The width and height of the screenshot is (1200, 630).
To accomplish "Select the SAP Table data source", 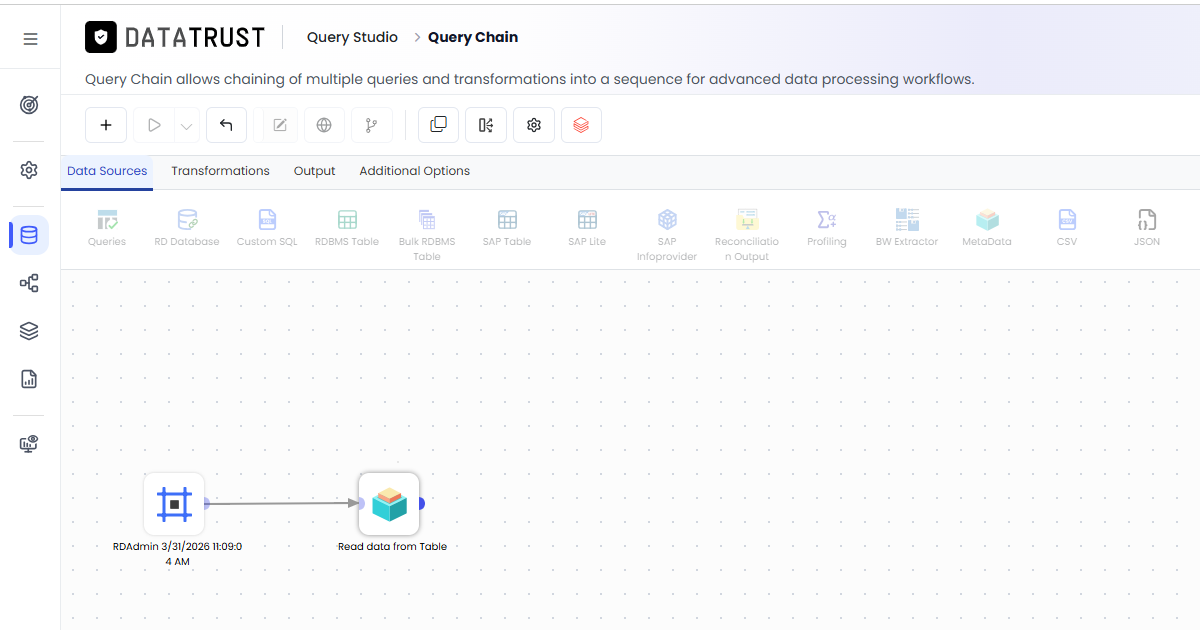I will (507, 228).
